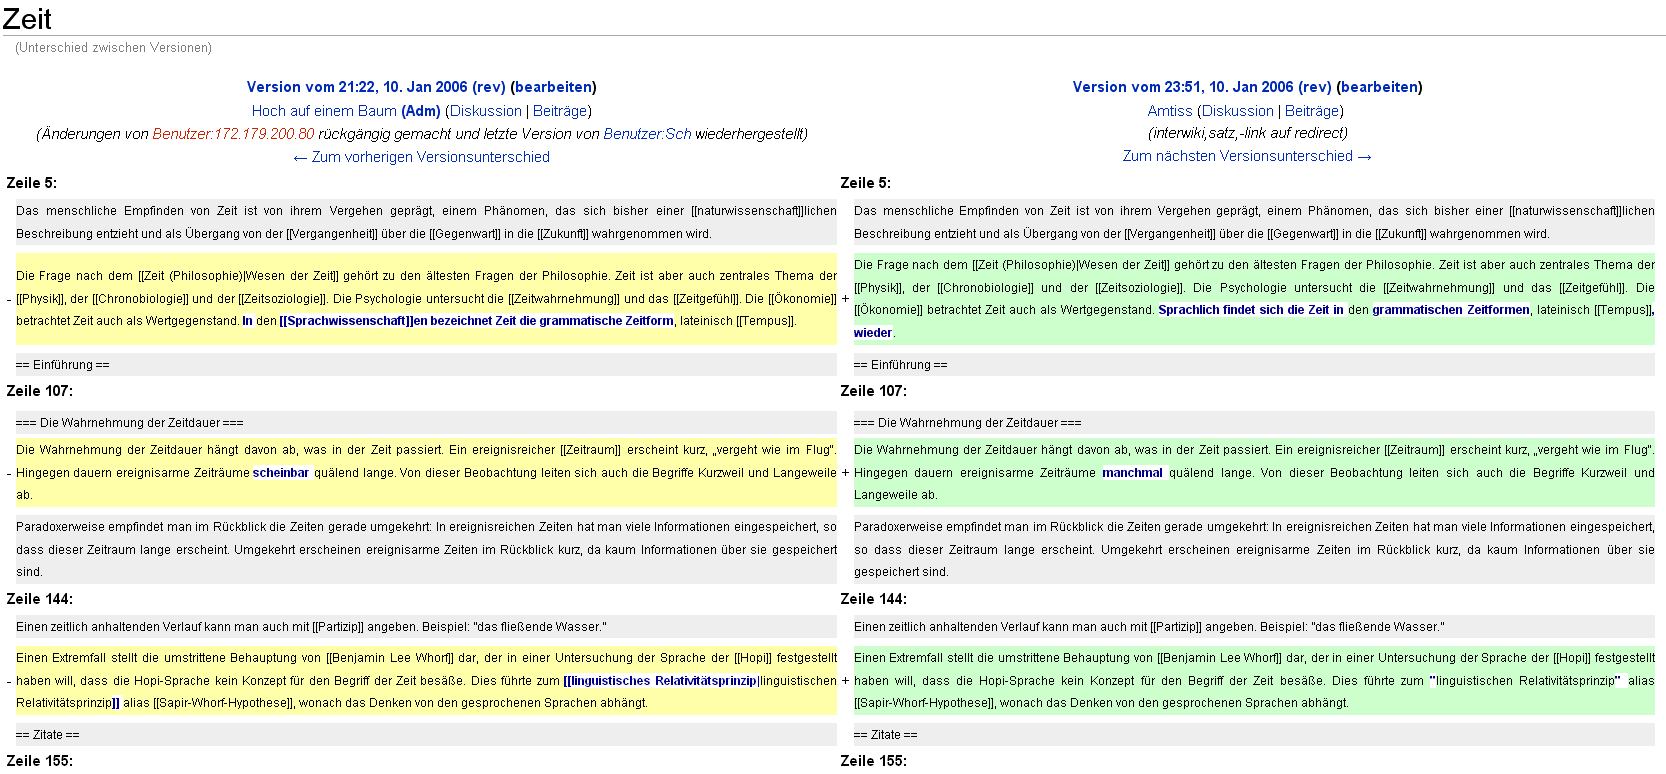This screenshot has width=1666, height=774.
Task: Click the page heading 'Zeit'
Action: point(27,19)
